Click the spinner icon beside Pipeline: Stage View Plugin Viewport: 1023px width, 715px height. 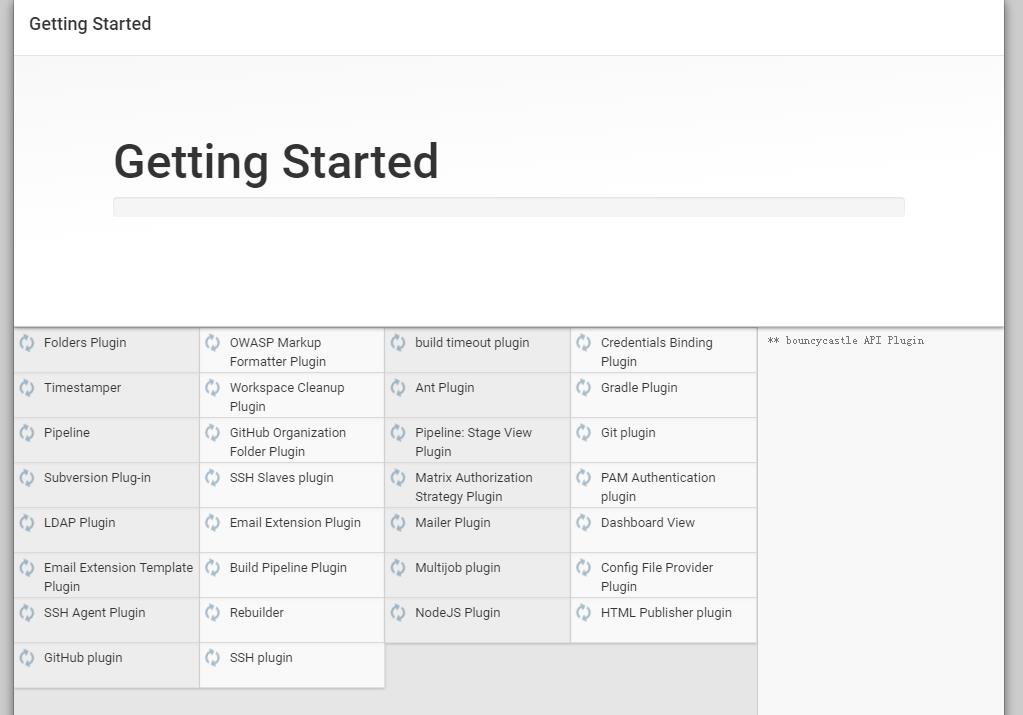pyautogui.click(x=398, y=433)
